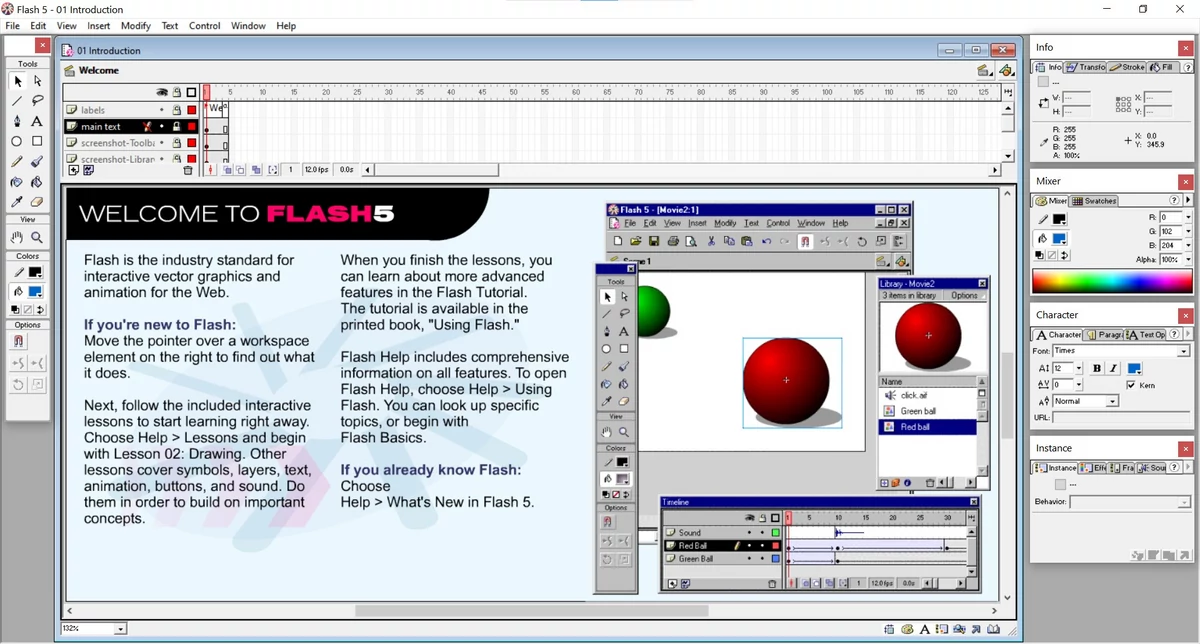1200x644 pixels.
Task: Click playhead marker at frame 1
Action: [x=207, y=92]
